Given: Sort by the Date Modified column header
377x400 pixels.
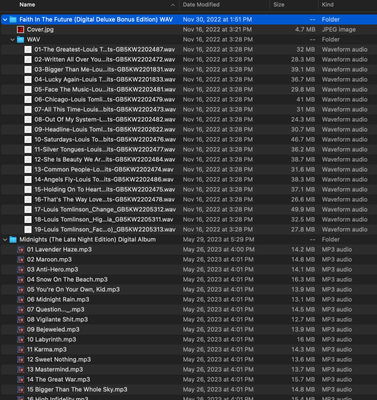Looking at the screenshot, I should coord(201,5).
